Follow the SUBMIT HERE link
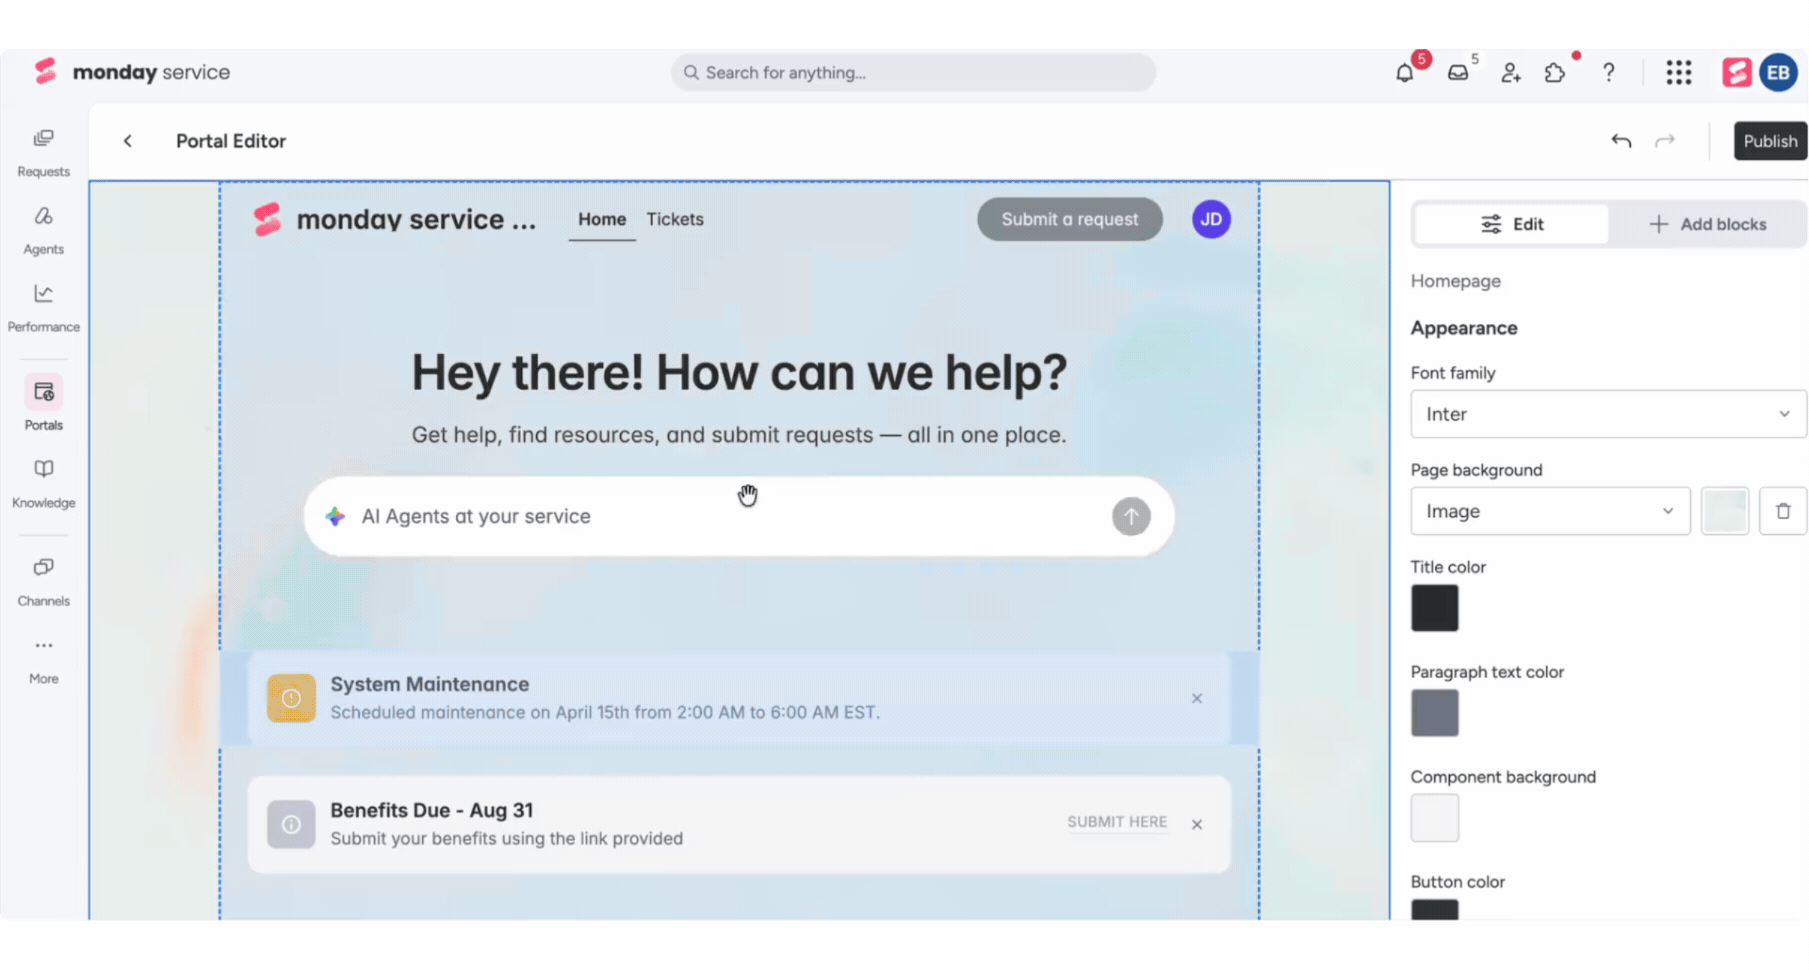This screenshot has width=1809, height=970. click(x=1117, y=822)
